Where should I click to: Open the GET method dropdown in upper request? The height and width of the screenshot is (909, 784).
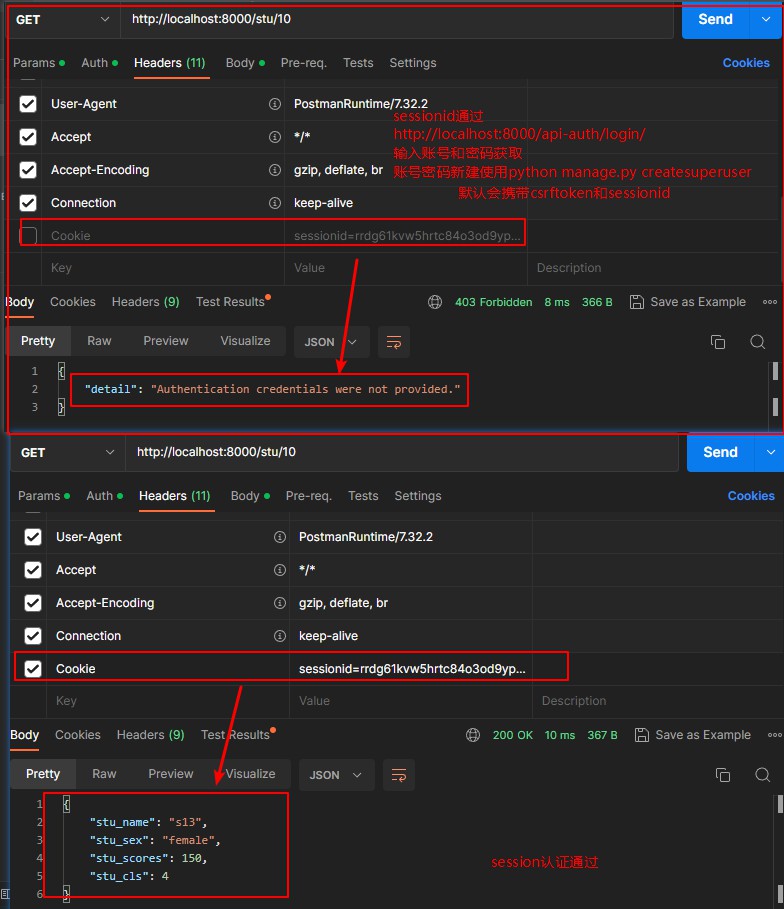[63, 20]
